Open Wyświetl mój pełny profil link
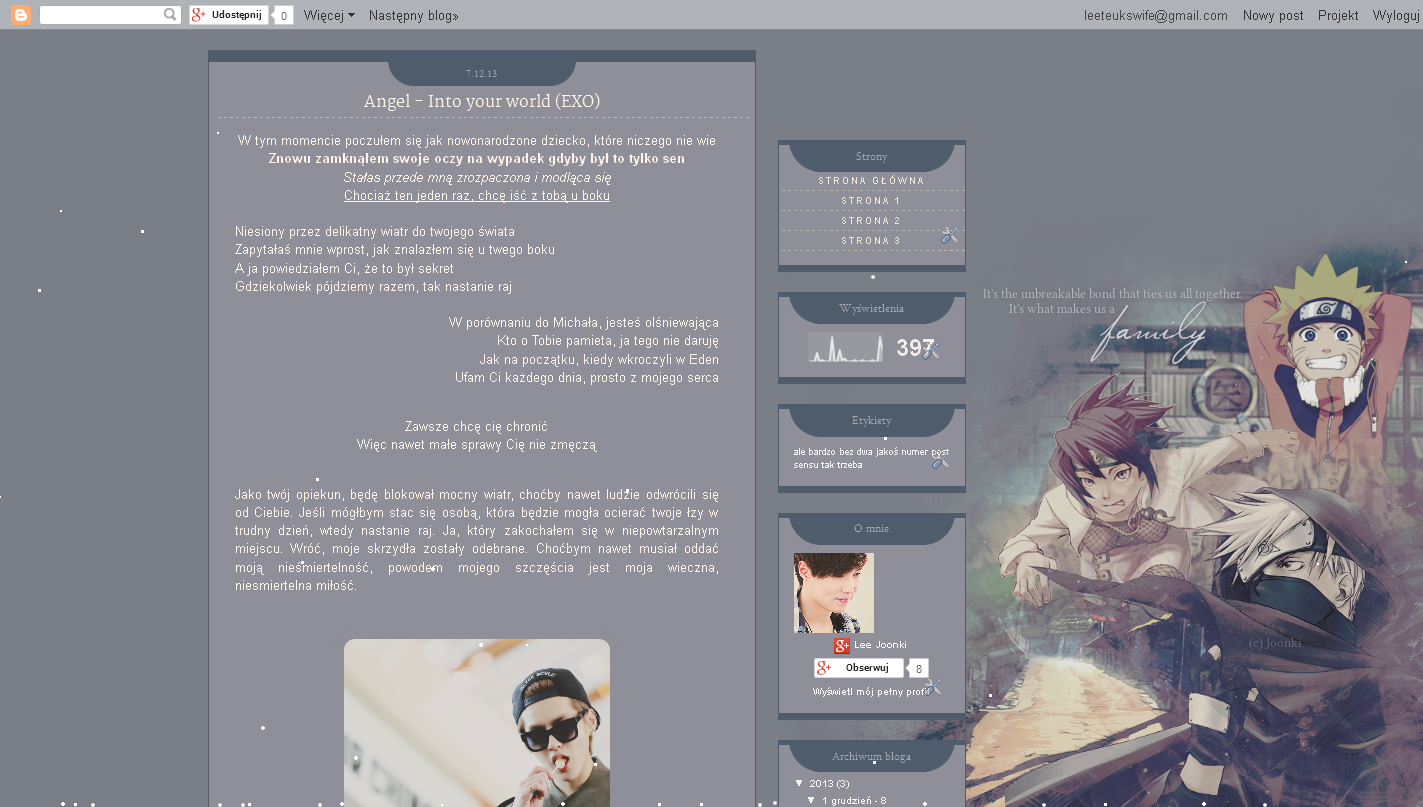 point(869,692)
